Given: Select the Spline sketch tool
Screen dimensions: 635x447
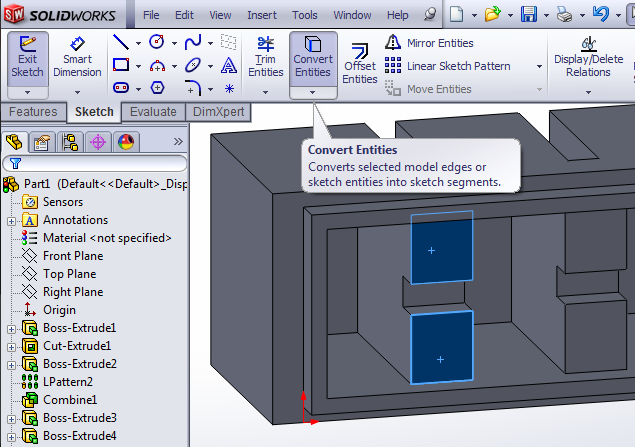Looking at the screenshot, I should 193,42.
